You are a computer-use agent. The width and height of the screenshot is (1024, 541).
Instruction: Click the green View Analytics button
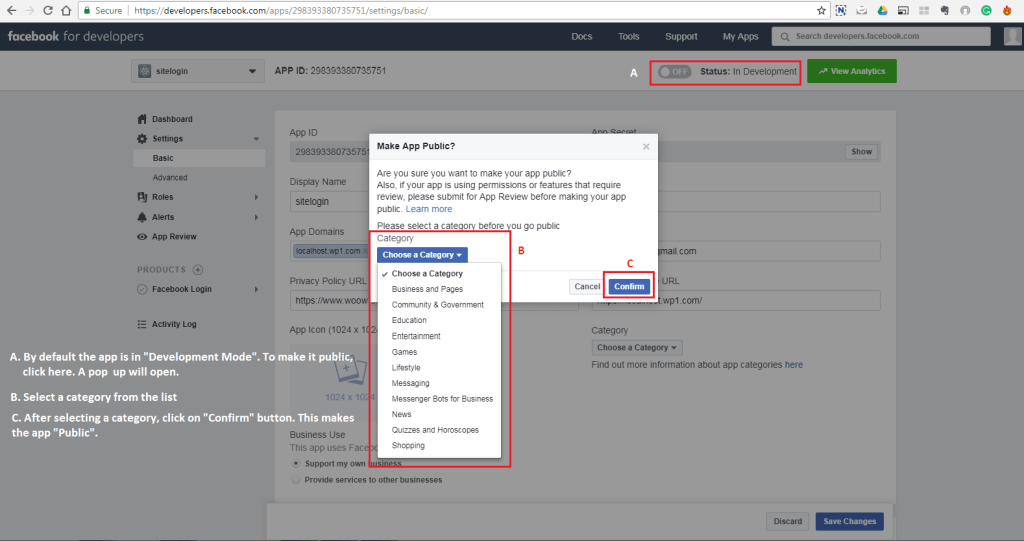tap(852, 71)
